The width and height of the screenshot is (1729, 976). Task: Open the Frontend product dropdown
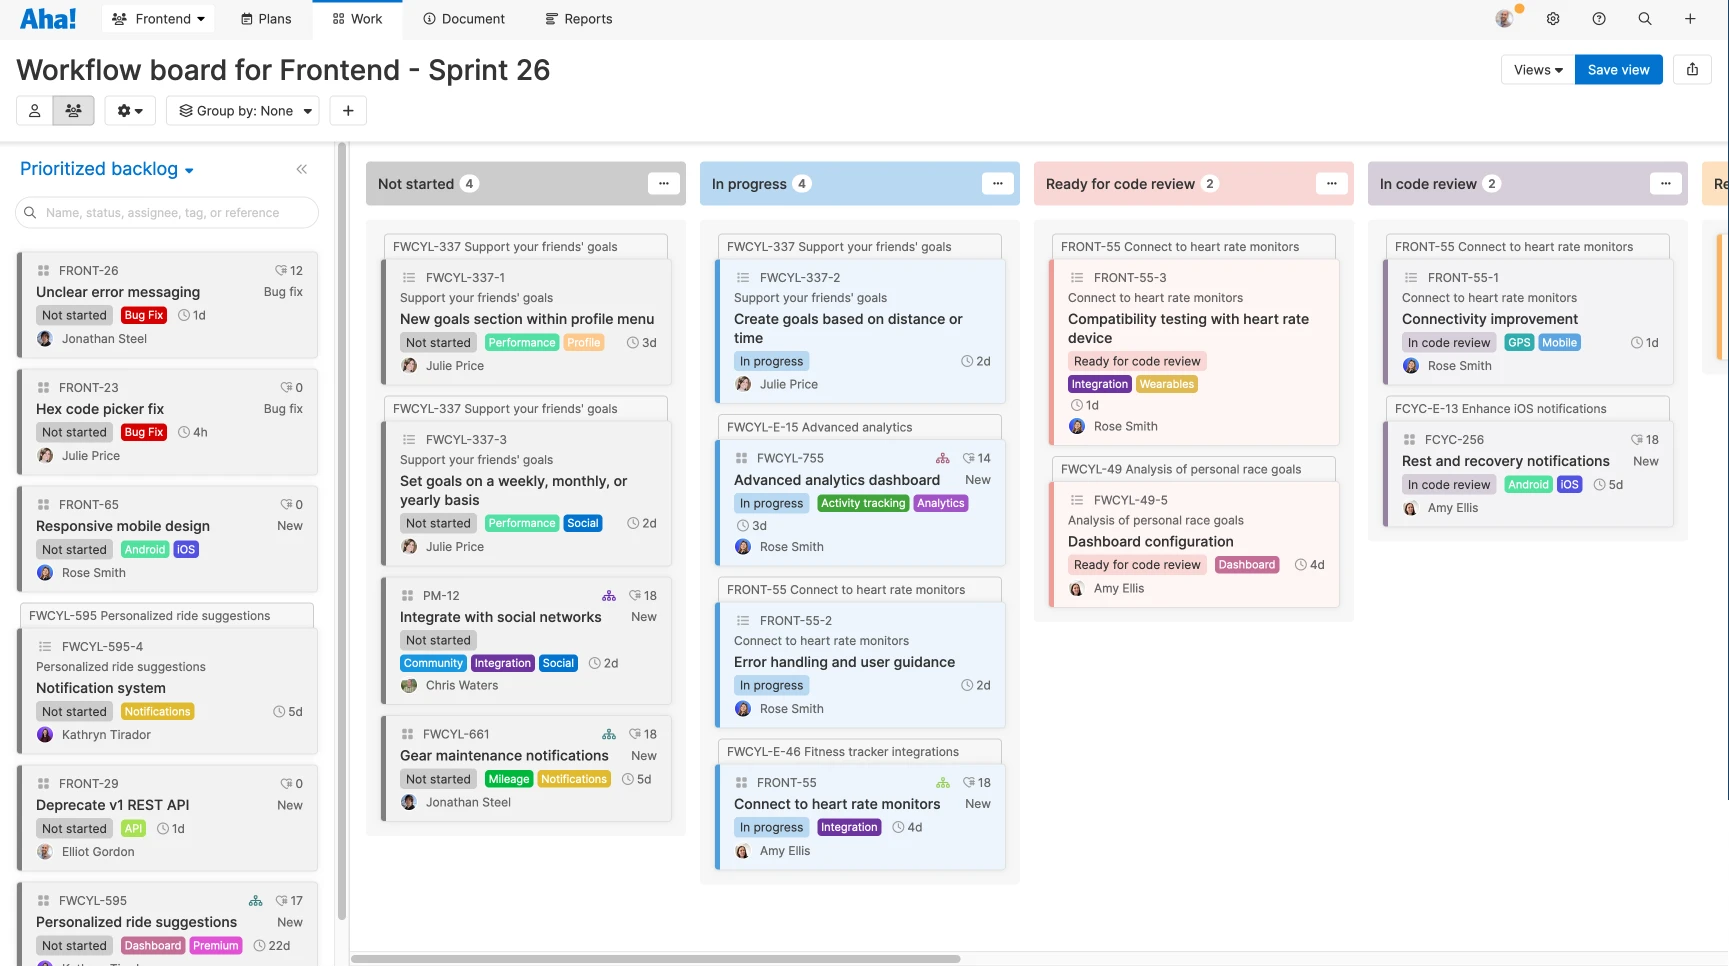coord(157,18)
